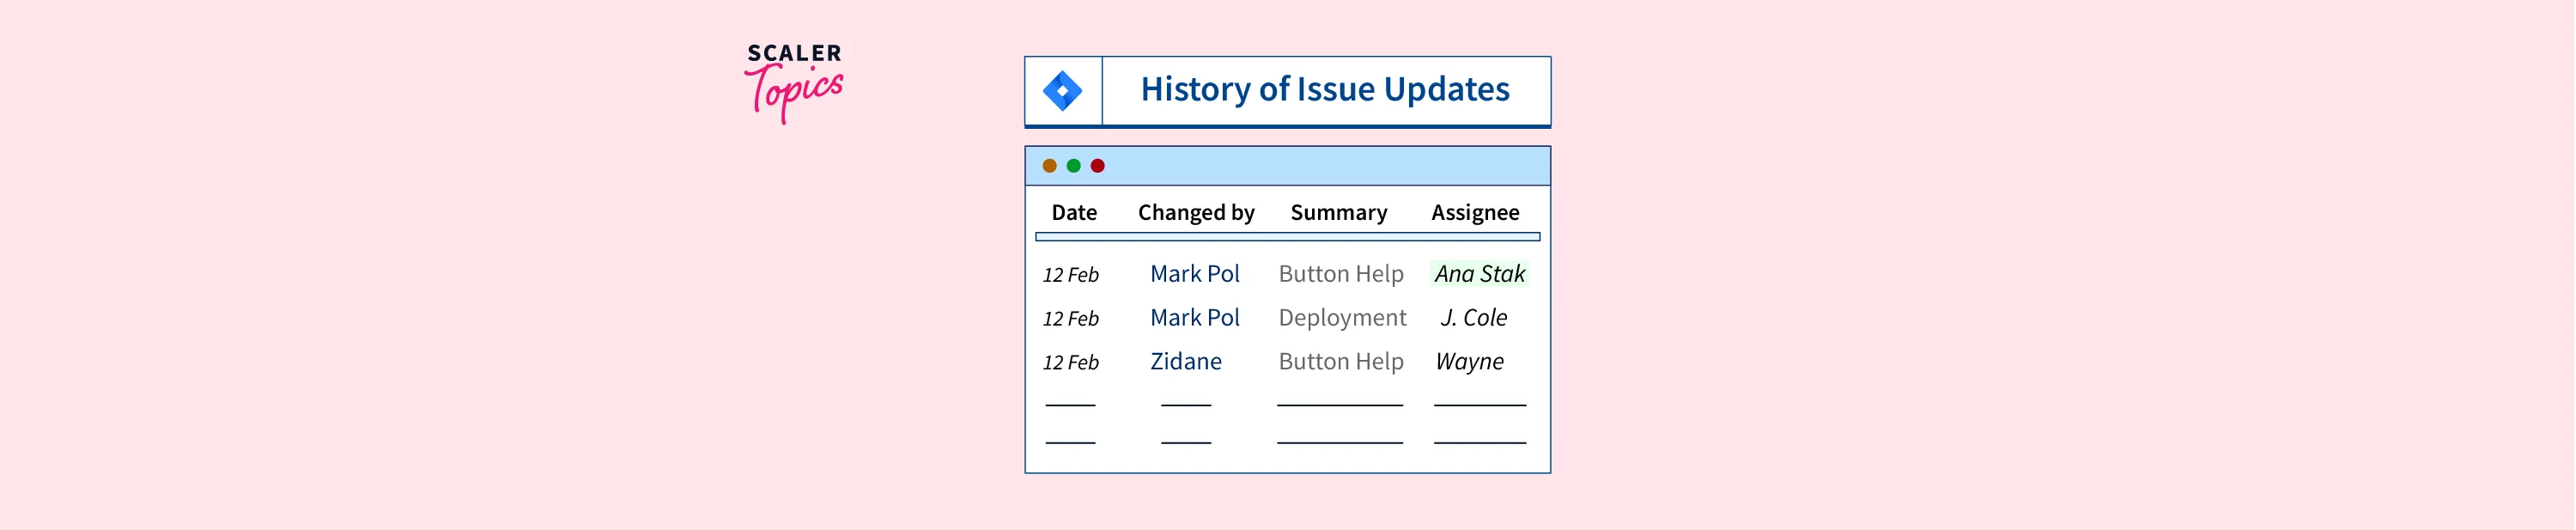Image resolution: width=2576 pixels, height=530 pixels.
Task: Select the Changed by column header
Action: click(x=1196, y=212)
